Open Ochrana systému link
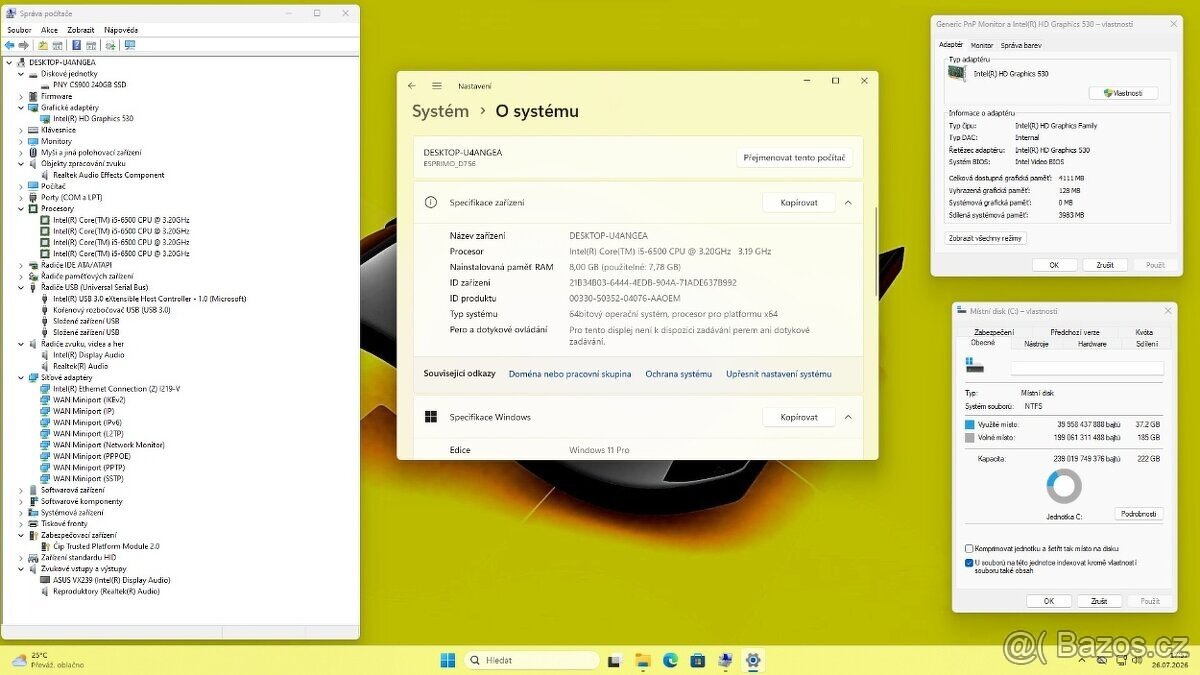This screenshot has width=1200, height=675. click(679, 374)
